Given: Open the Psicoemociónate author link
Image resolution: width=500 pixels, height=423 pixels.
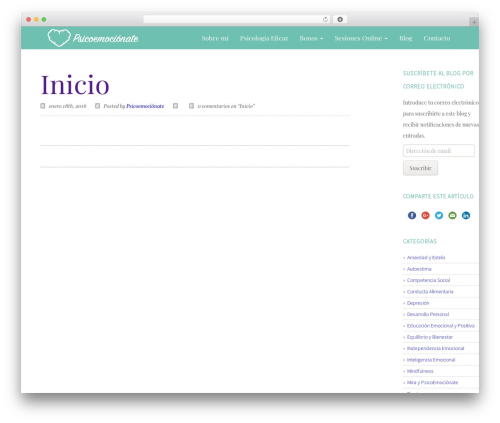Looking at the screenshot, I should [145, 106].
